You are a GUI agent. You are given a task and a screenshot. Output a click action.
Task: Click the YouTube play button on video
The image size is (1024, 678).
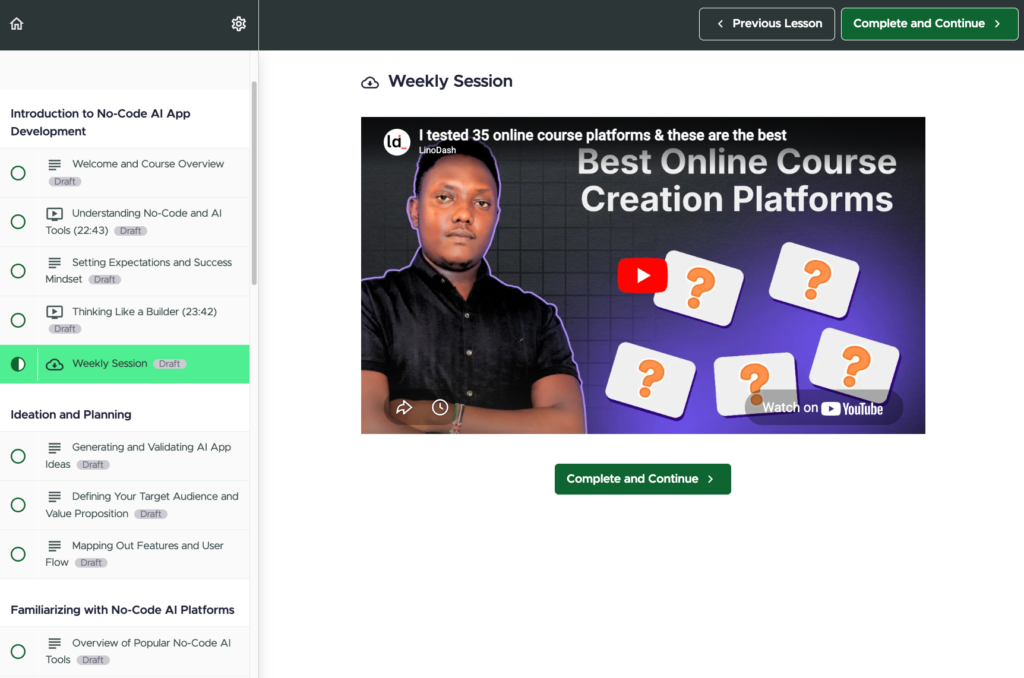[642, 275]
